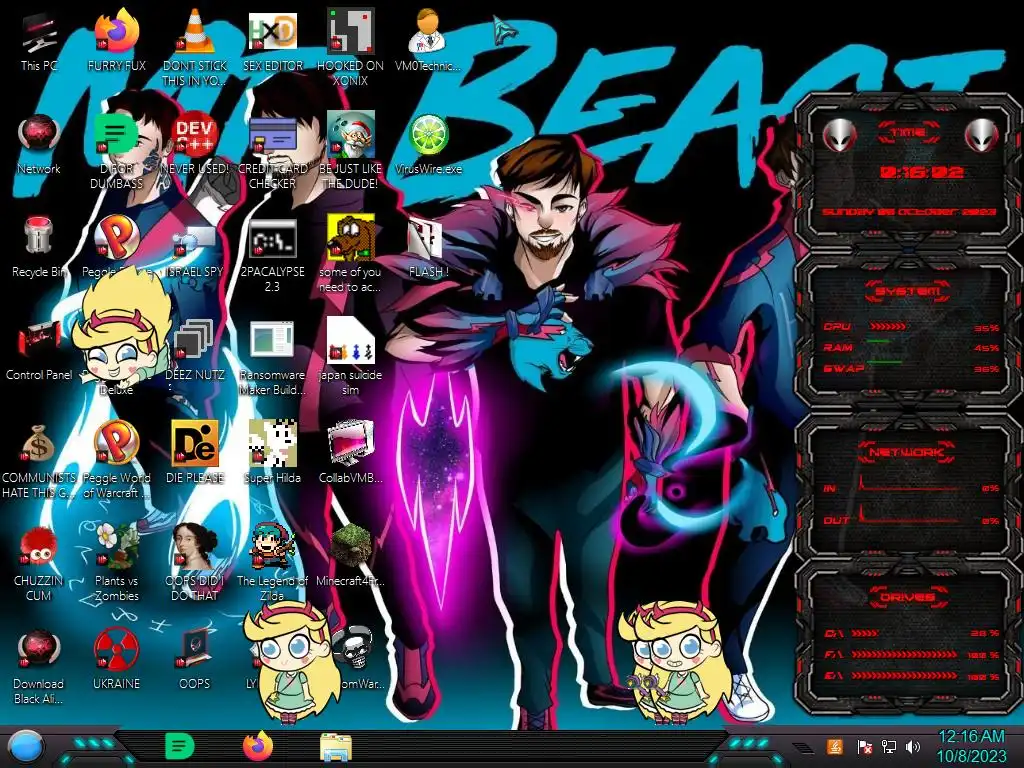
Task: Open CollabVMB... monitor icon
Action: (350, 452)
